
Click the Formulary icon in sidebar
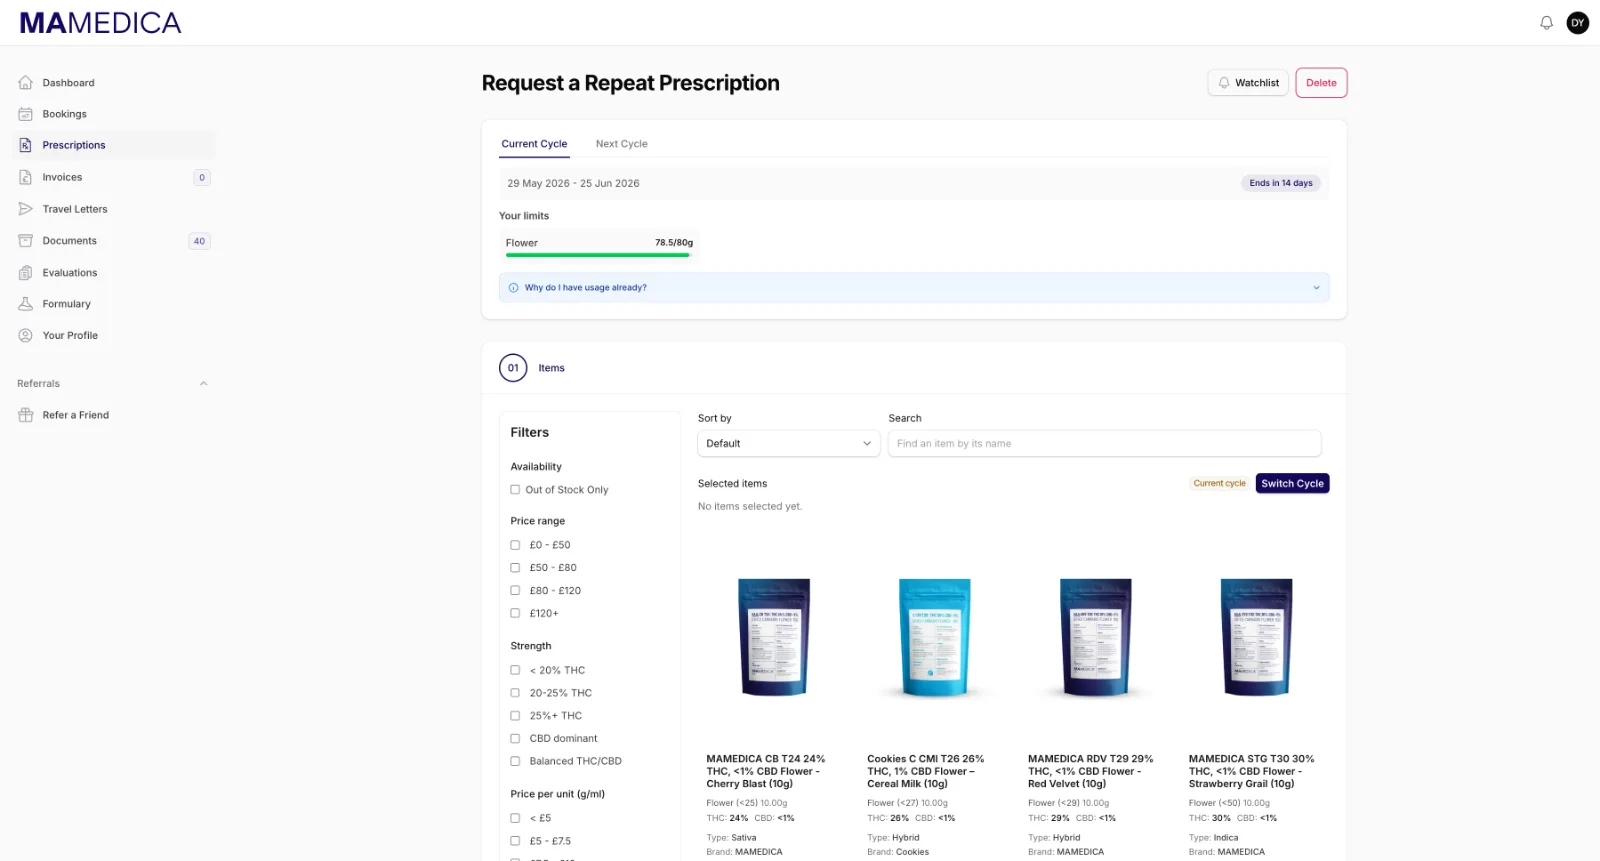click(x=26, y=304)
